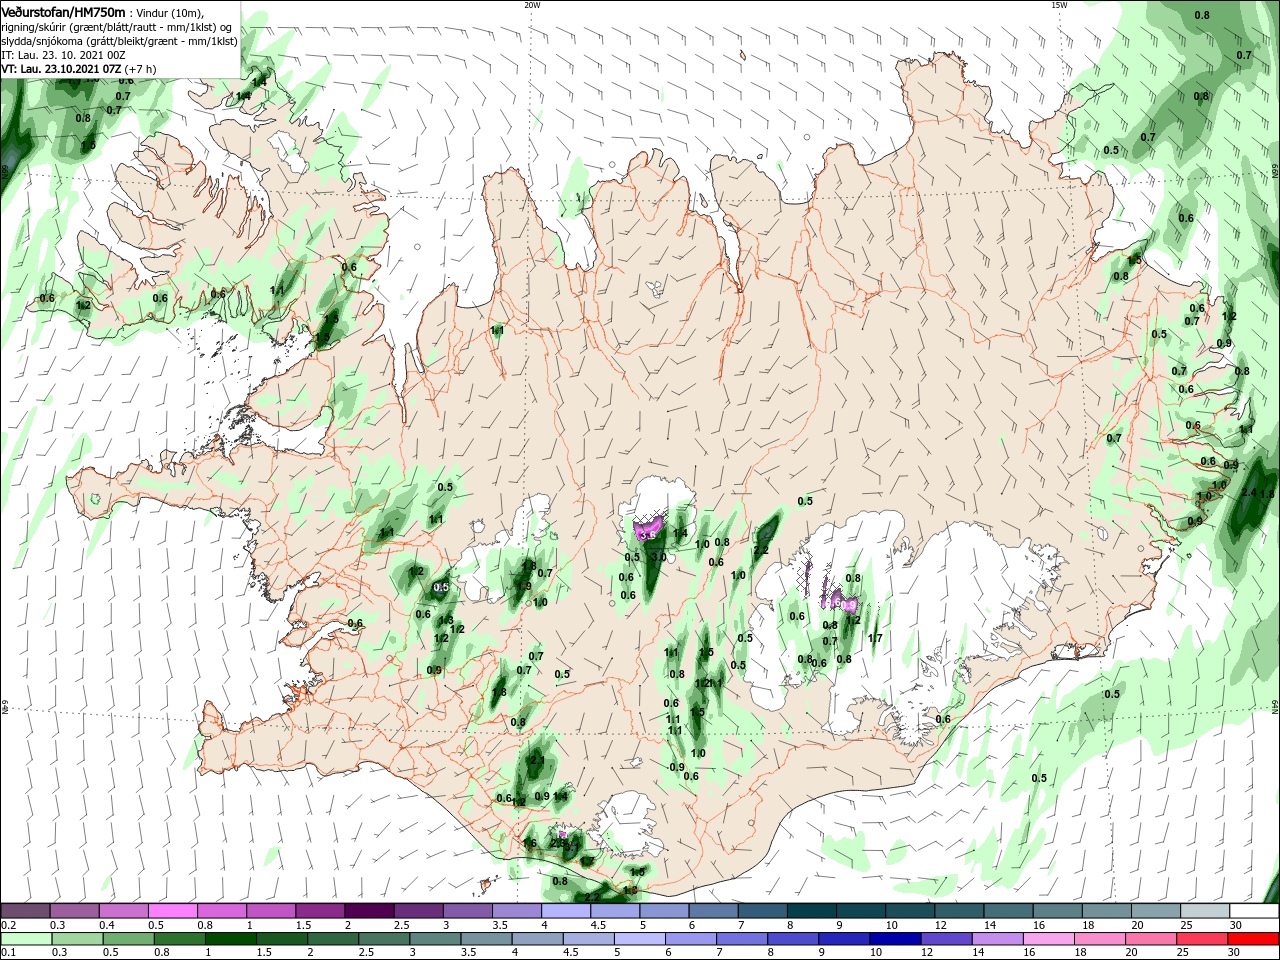Screen dimensions: 1280x960
Task: Pick the red swatch ending the lower legend row
Action: 1253,939
